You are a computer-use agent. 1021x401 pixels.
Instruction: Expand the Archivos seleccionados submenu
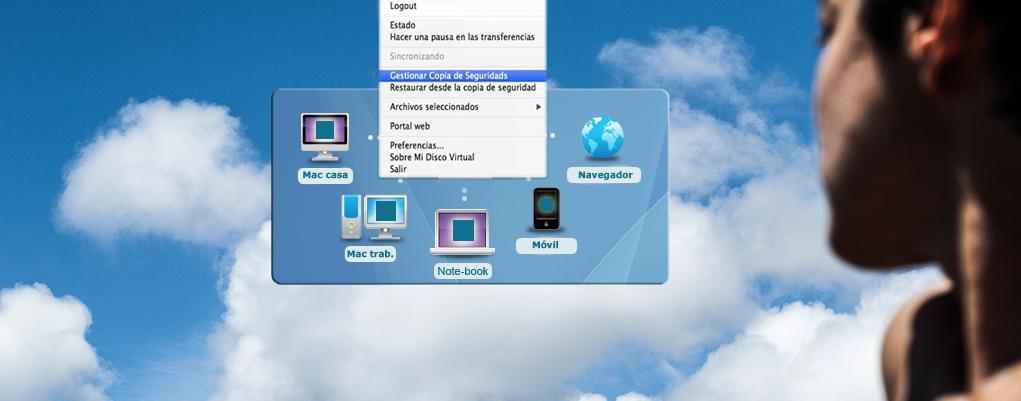click(434, 107)
